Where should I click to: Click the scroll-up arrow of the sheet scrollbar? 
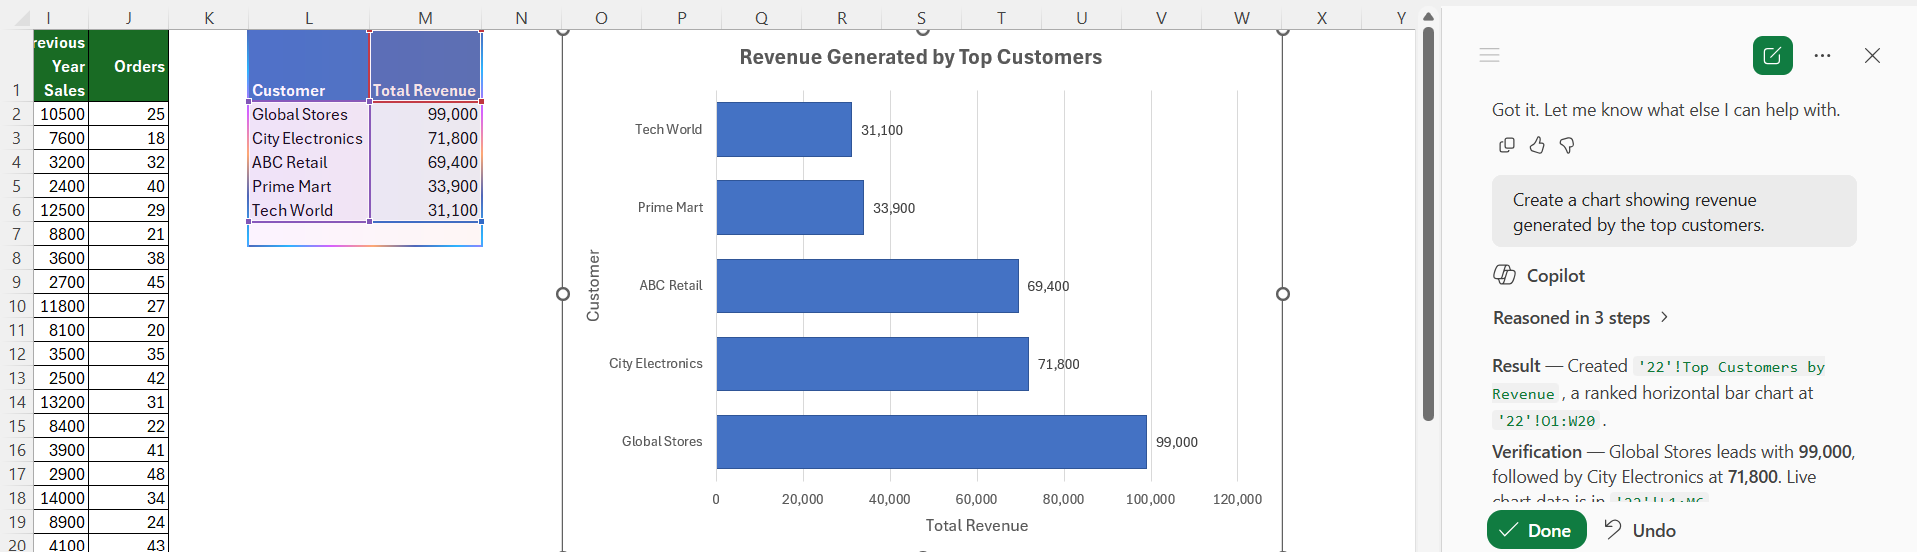point(1428,17)
